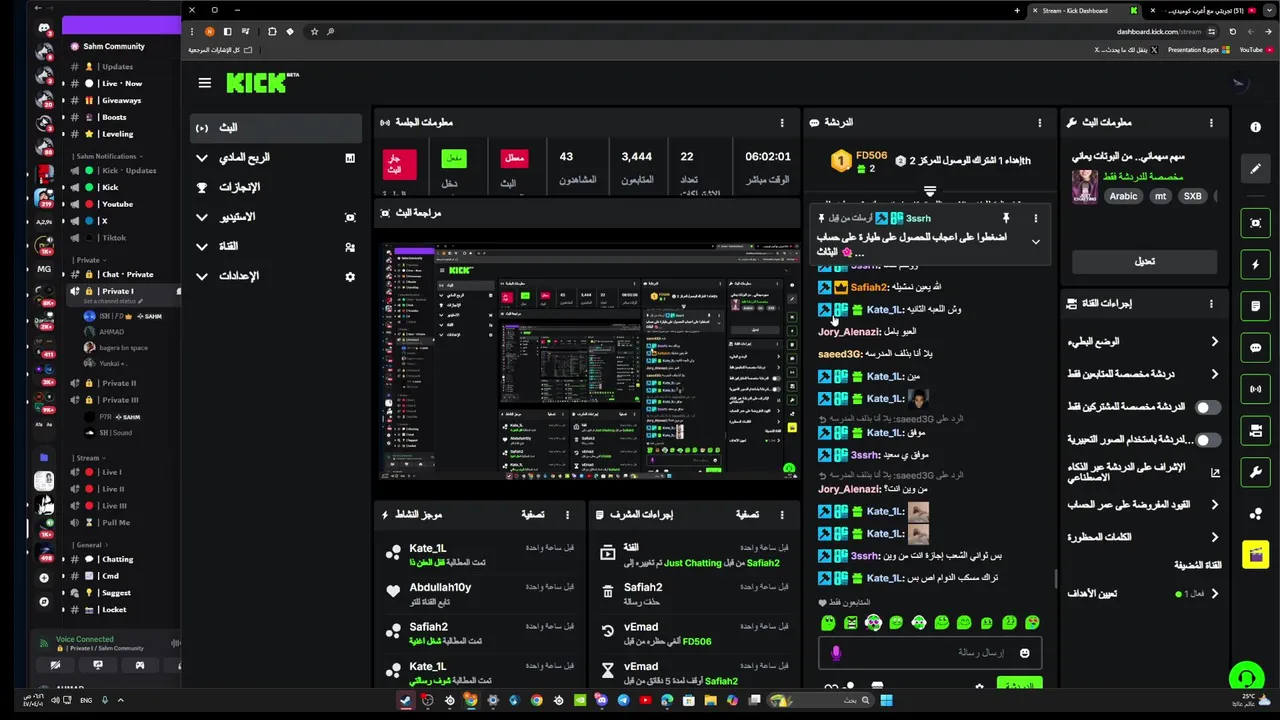Toggle document notes widget in right rail

point(1256,306)
